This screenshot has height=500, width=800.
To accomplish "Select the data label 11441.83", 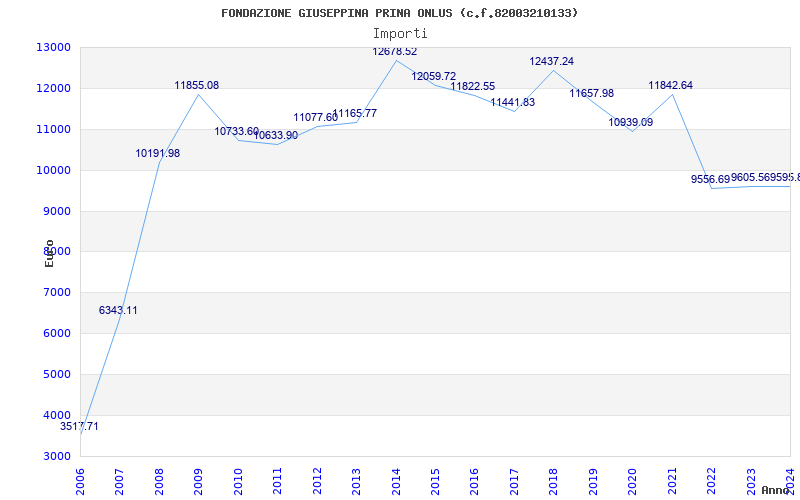I will 512,102.
